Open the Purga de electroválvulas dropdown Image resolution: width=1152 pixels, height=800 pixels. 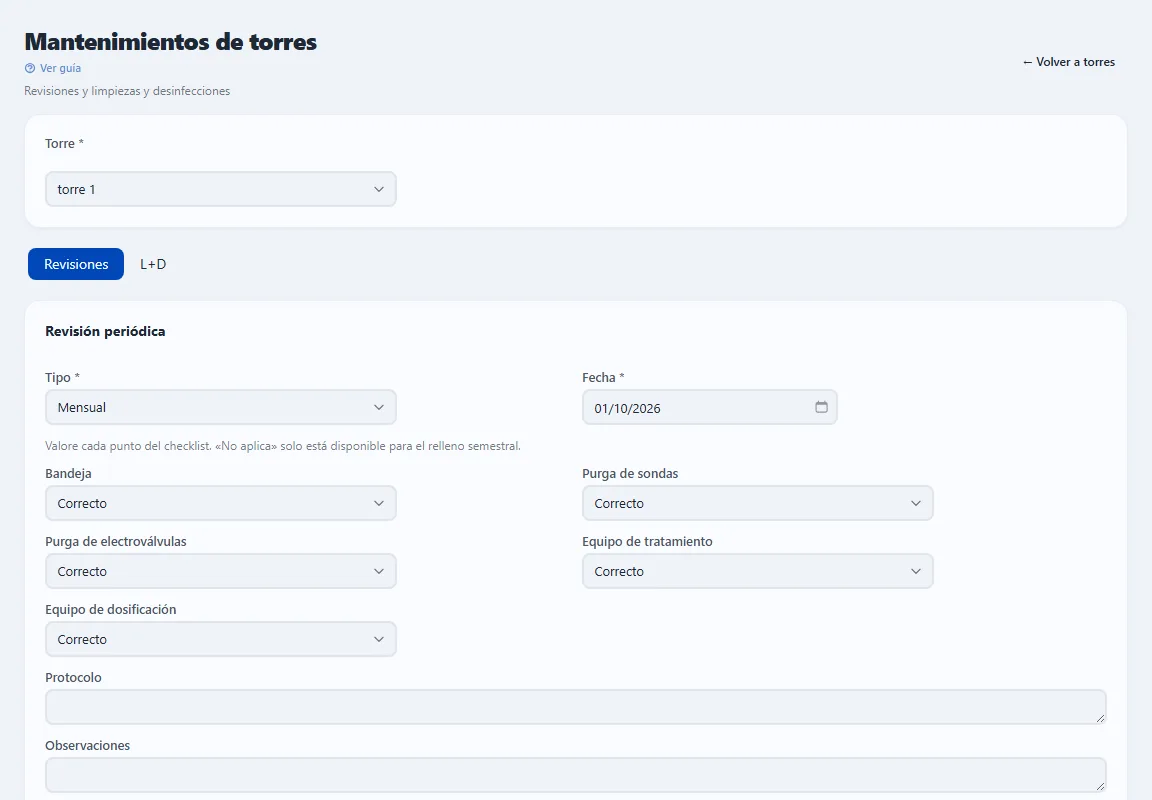[221, 572]
